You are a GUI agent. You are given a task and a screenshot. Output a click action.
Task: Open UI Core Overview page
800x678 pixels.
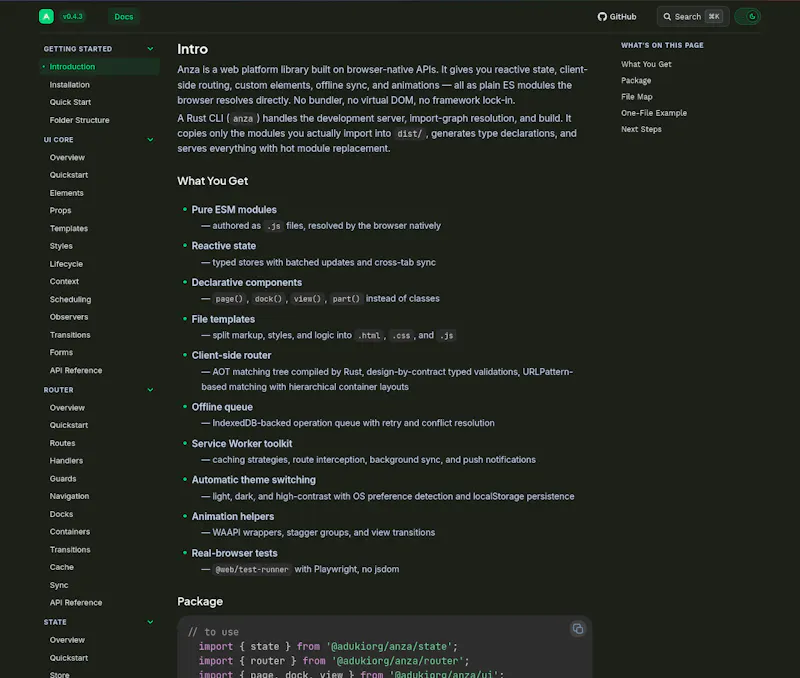tap(67, 158)
